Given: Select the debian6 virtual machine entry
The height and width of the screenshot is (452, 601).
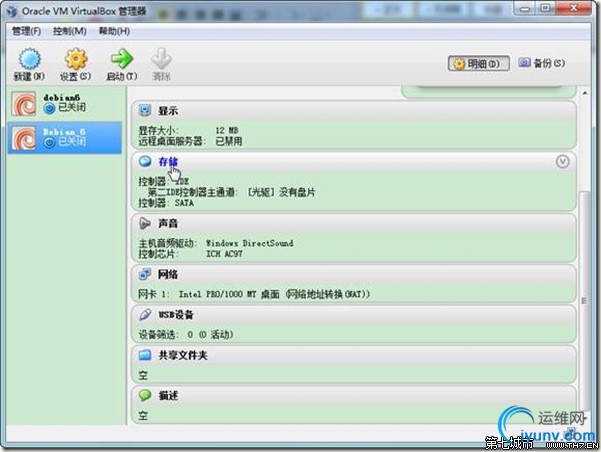Looking at the screenshot, I should coord(64,104).
